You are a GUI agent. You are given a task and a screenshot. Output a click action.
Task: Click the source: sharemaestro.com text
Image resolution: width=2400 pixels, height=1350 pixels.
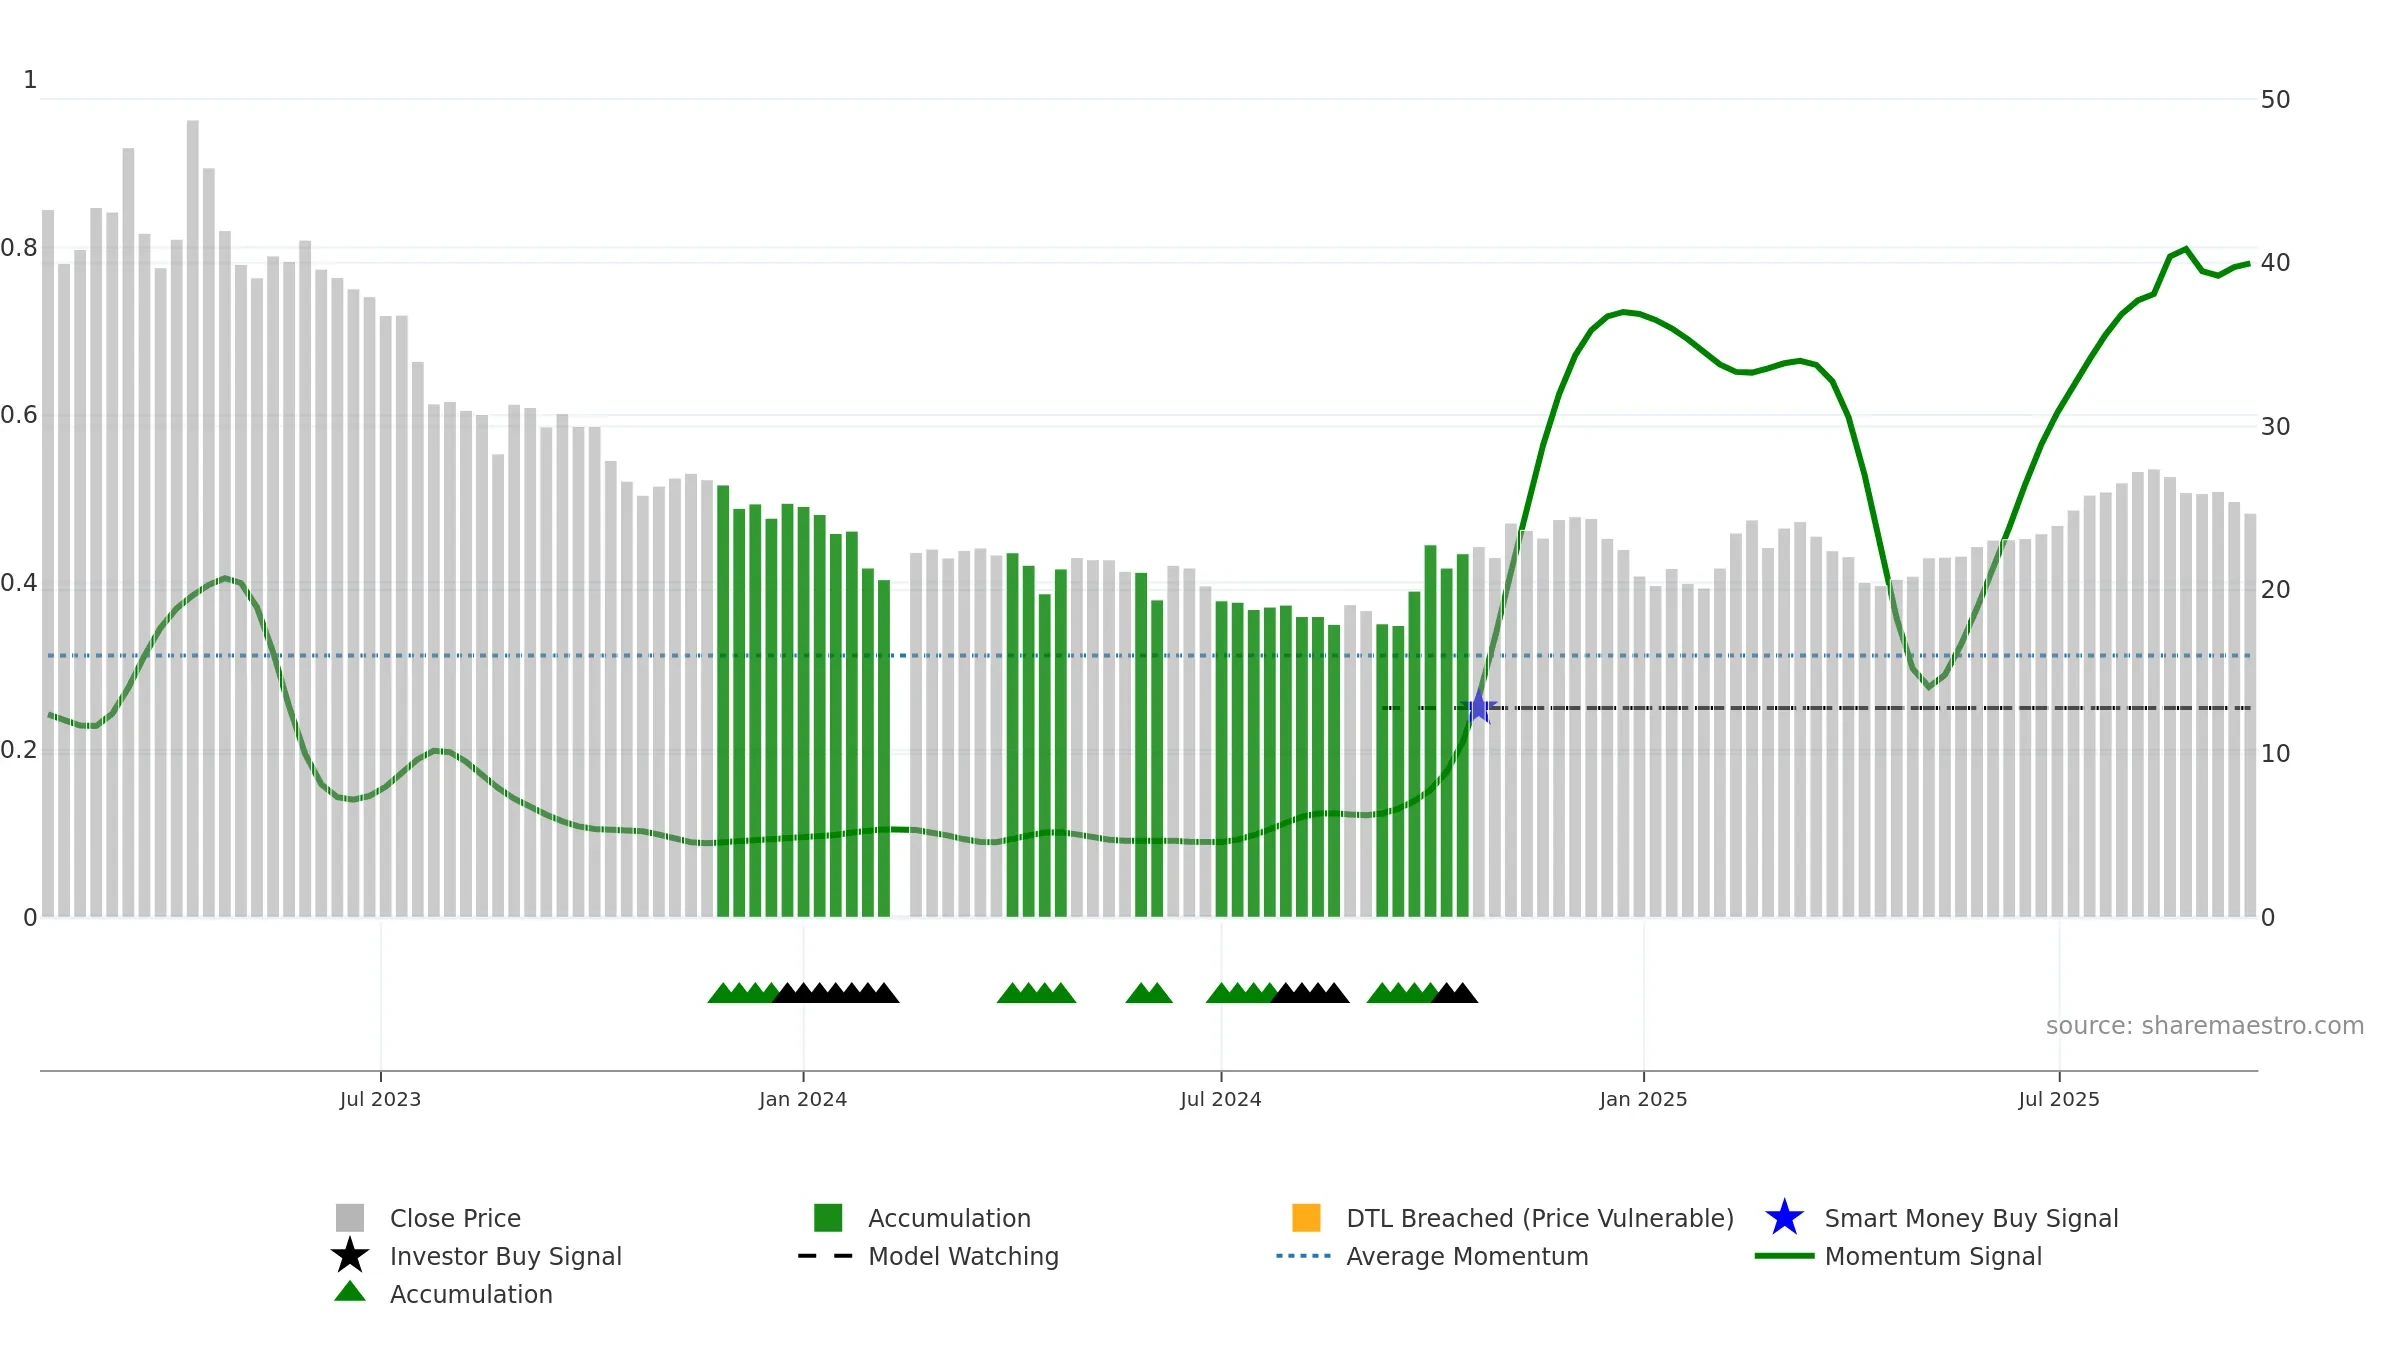2205,1026
